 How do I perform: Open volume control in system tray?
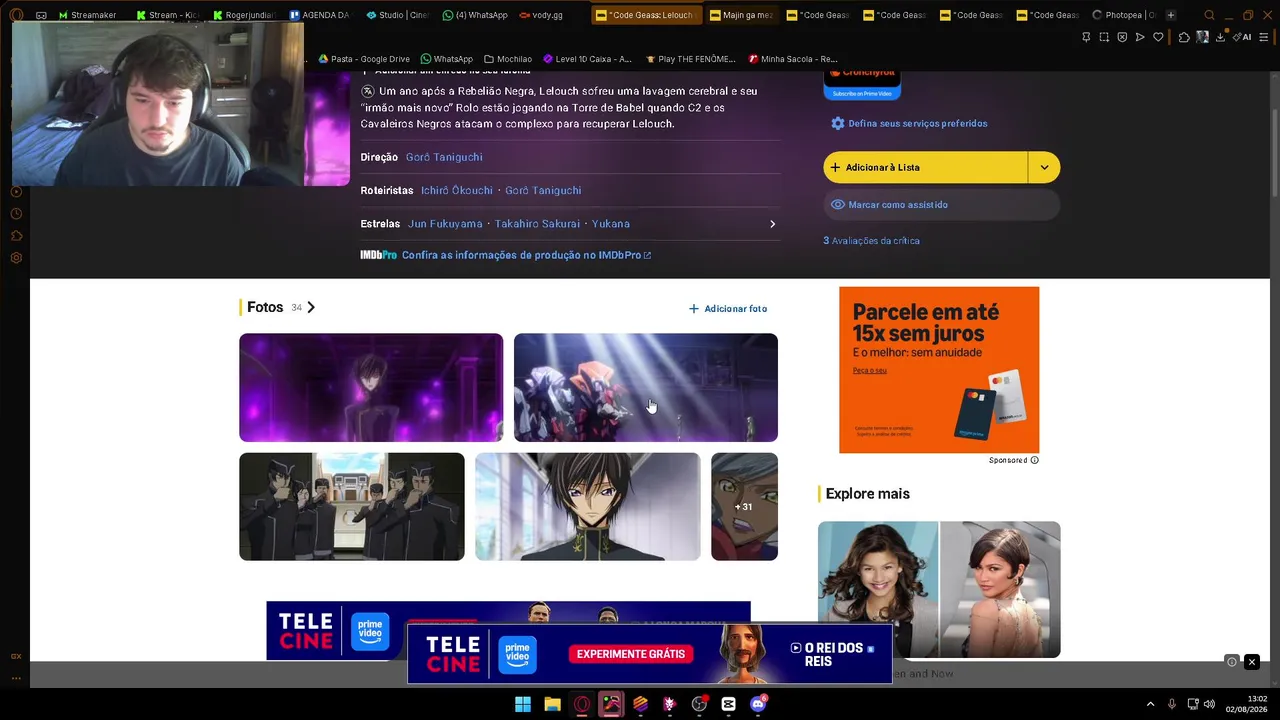tap(1209, 704)
